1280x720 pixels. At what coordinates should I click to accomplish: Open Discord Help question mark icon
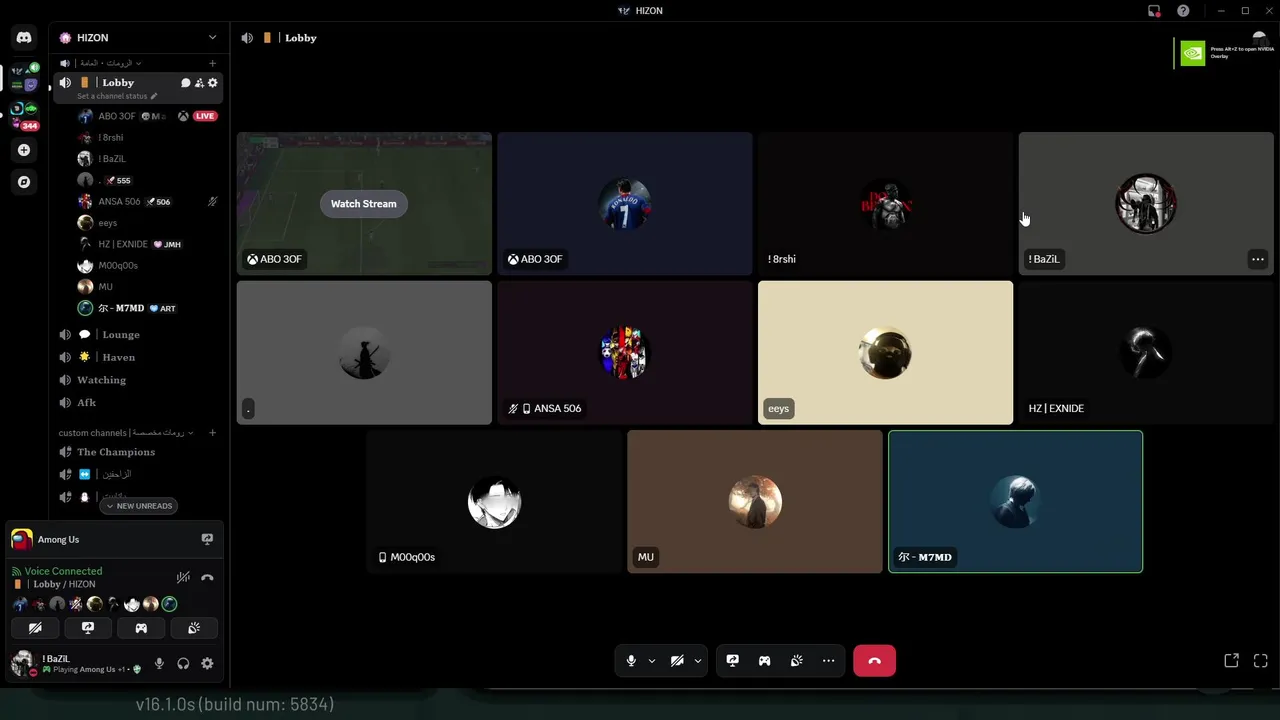pyautogui.click(x=1183, y=11)
